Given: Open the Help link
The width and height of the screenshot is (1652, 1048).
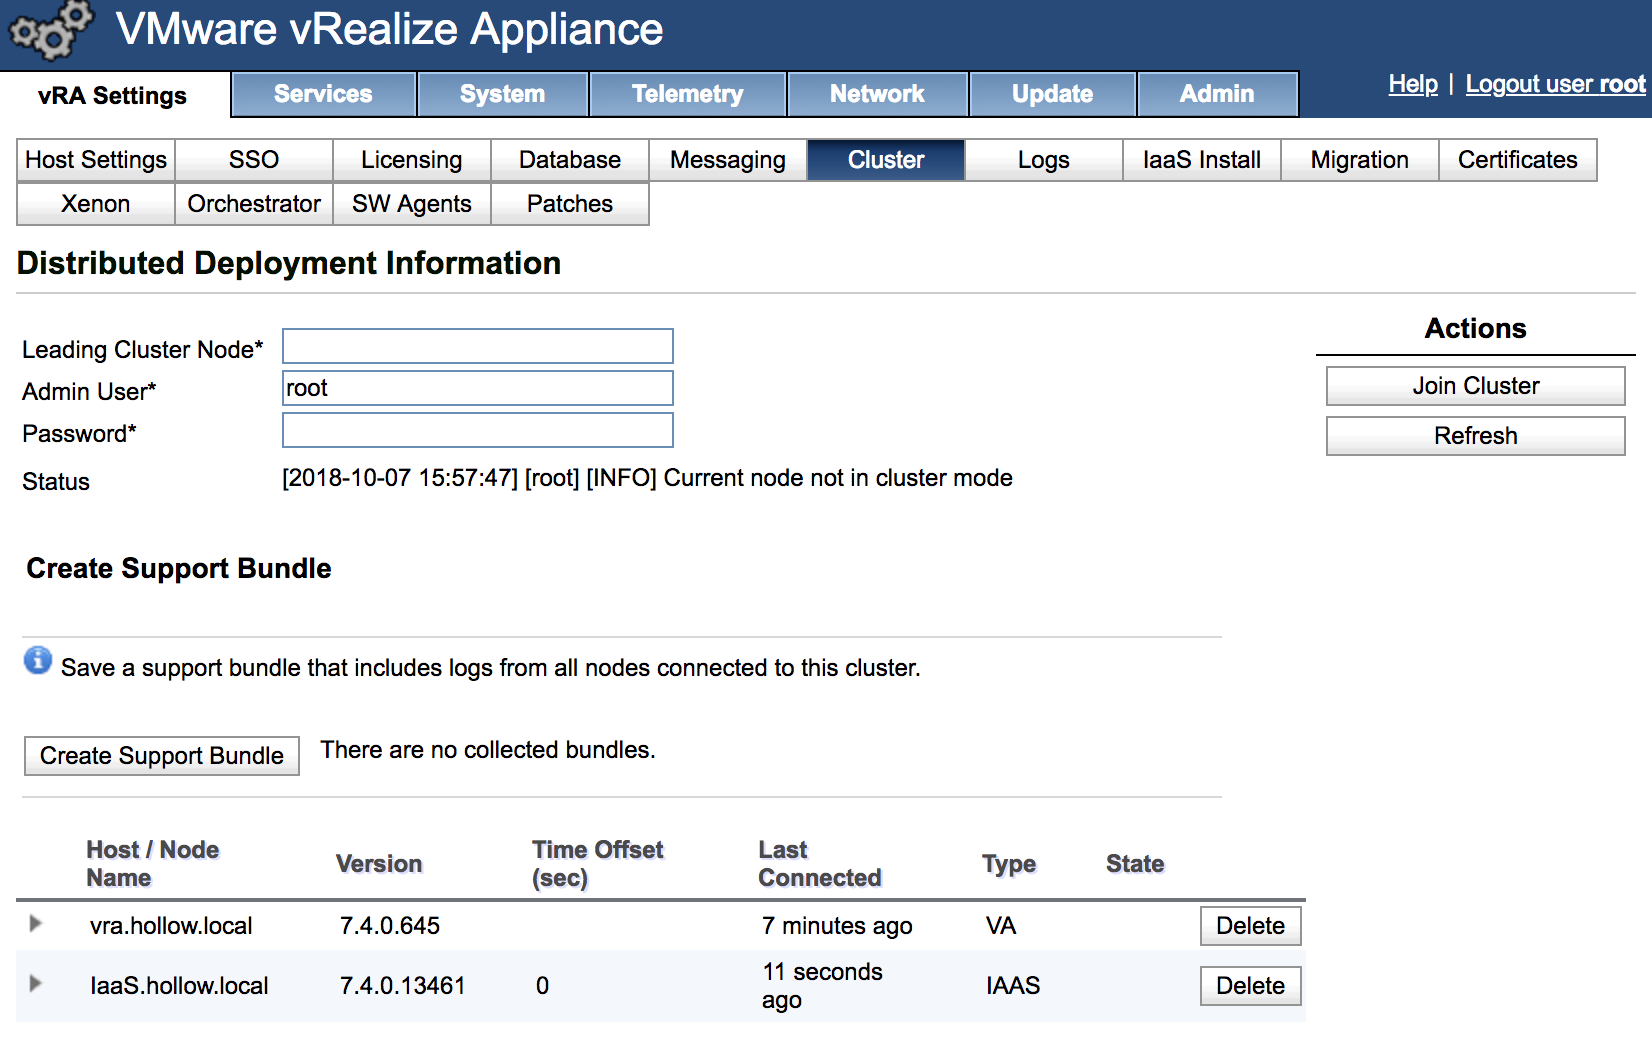Looking at the screenshot, I should 1412,85.
